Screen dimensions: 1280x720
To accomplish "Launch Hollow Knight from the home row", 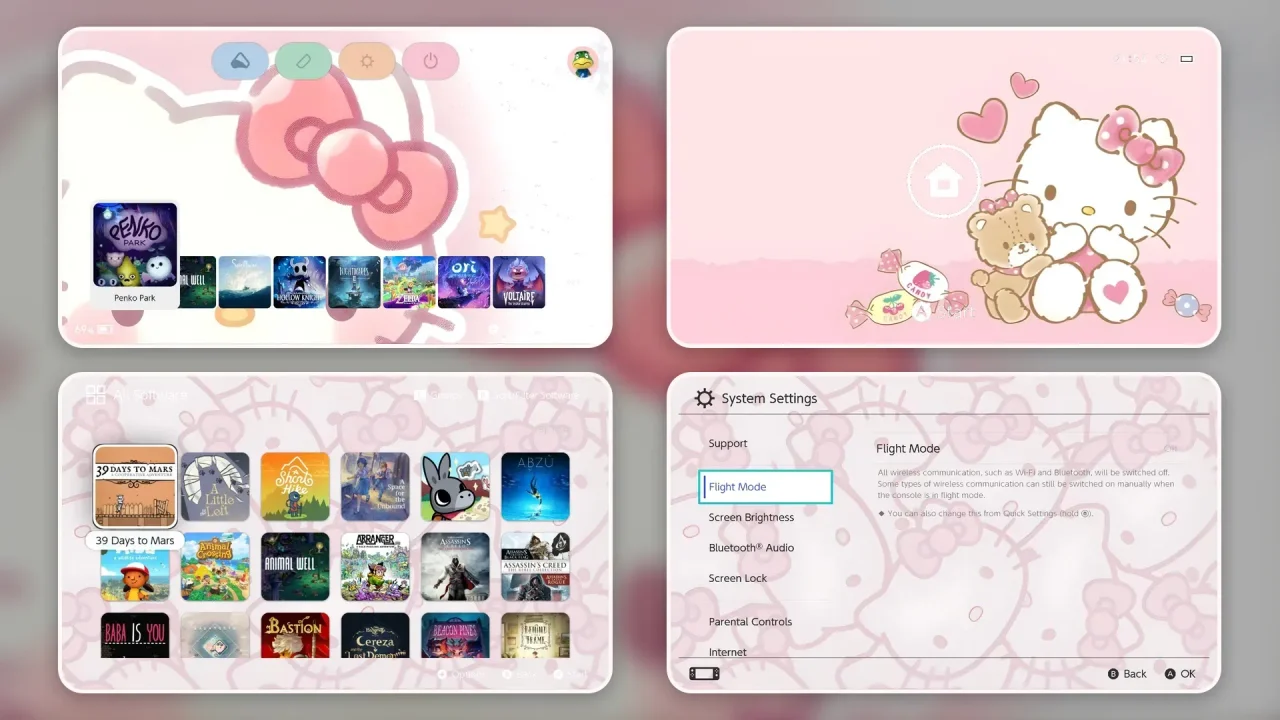I will coord(300,282).
